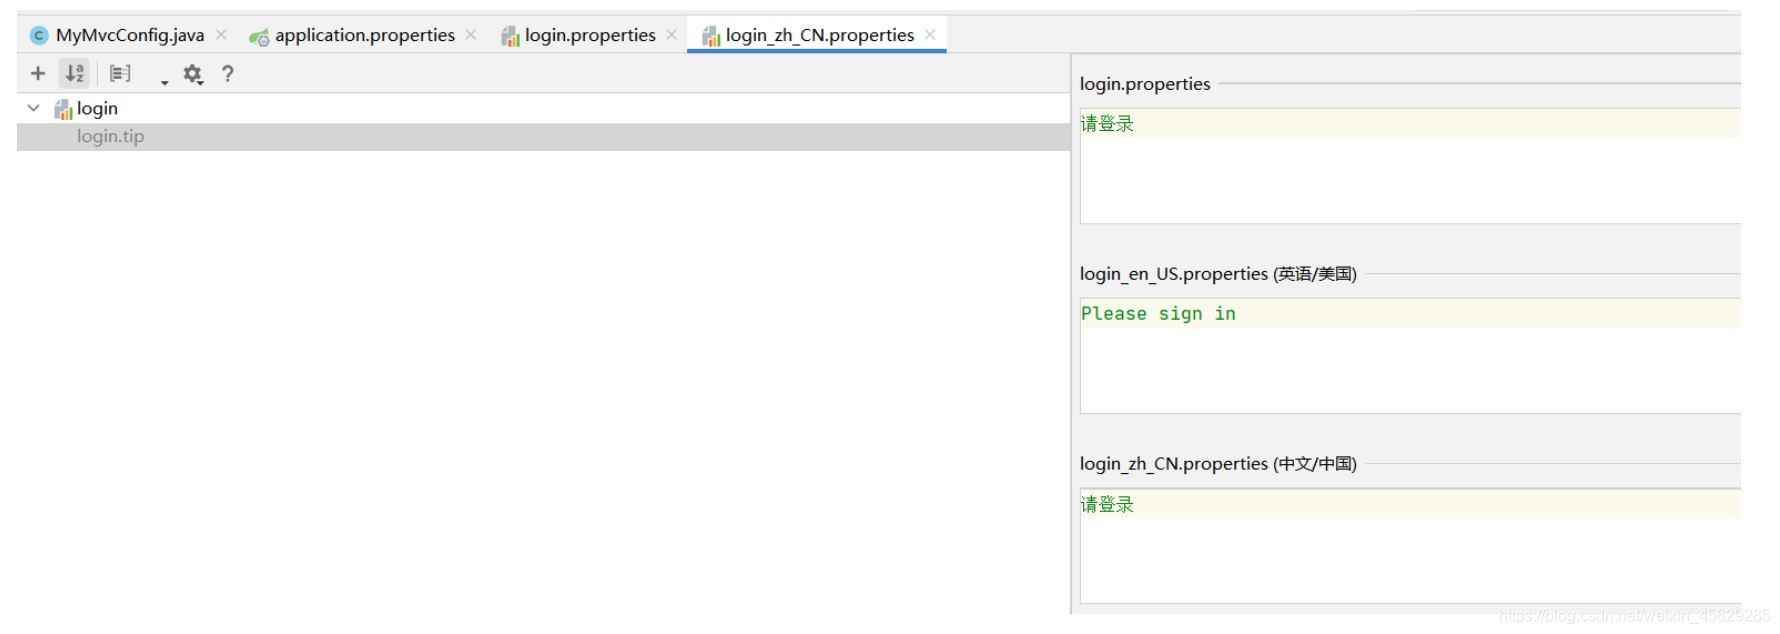The image size is (1780, 634).
Task: Close the login_zh_CN.properties tab
Action: coord(930,35)
